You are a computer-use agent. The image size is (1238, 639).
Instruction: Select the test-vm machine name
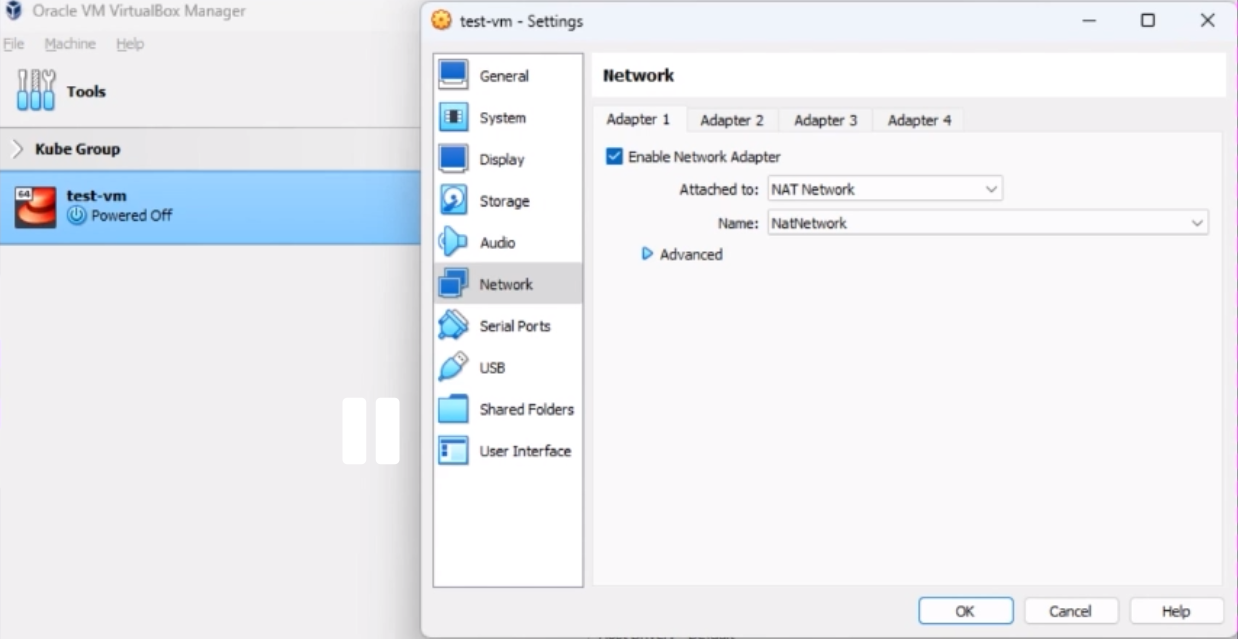[97, 196]
